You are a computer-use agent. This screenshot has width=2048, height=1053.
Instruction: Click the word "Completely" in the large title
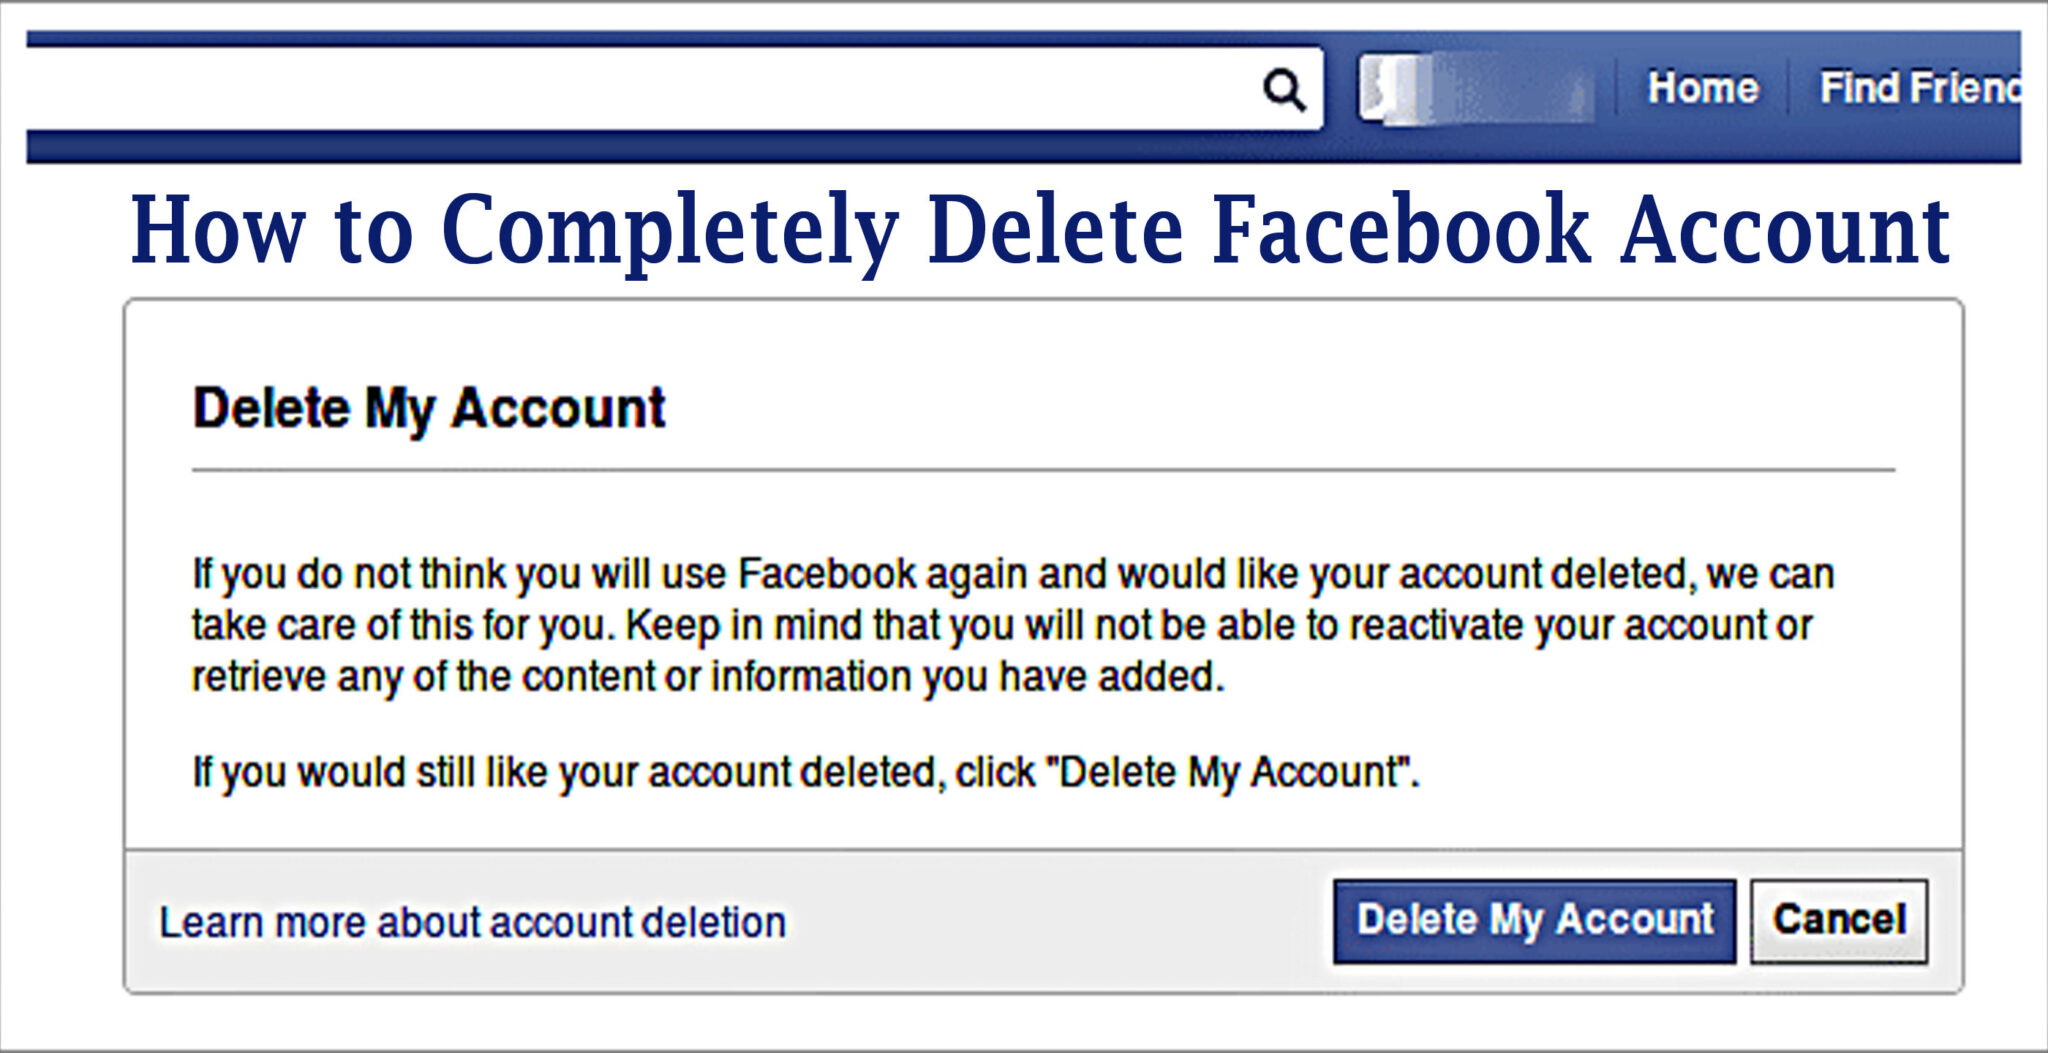[670, 230]
